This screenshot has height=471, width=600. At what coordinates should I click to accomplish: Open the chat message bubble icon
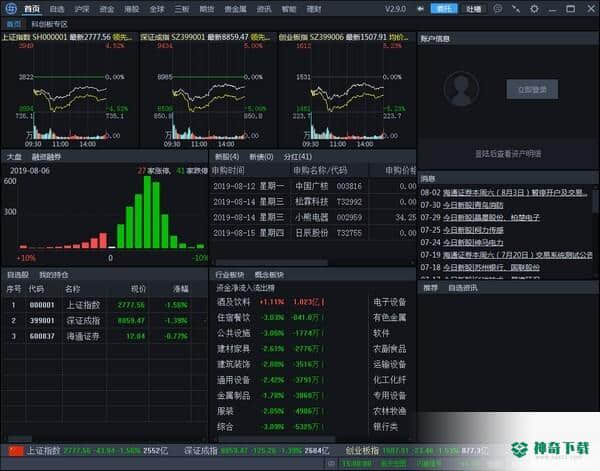point(498,8)
